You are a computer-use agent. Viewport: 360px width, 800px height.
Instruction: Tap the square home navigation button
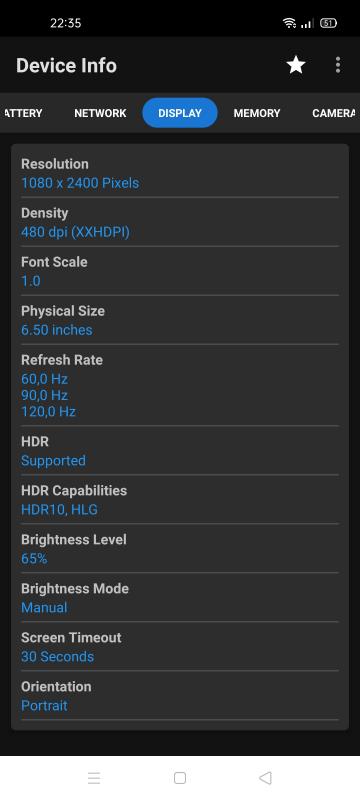(x=179, y=778)
